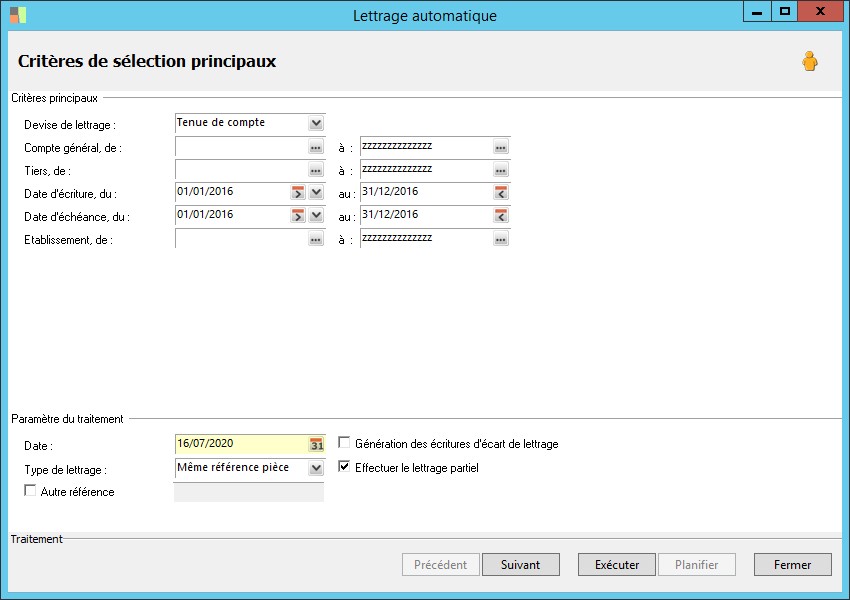Image resolution: width=850 pixels, height=600 pixels.
Task: Click the Tiers end value input field
Action: click(425, 170)
